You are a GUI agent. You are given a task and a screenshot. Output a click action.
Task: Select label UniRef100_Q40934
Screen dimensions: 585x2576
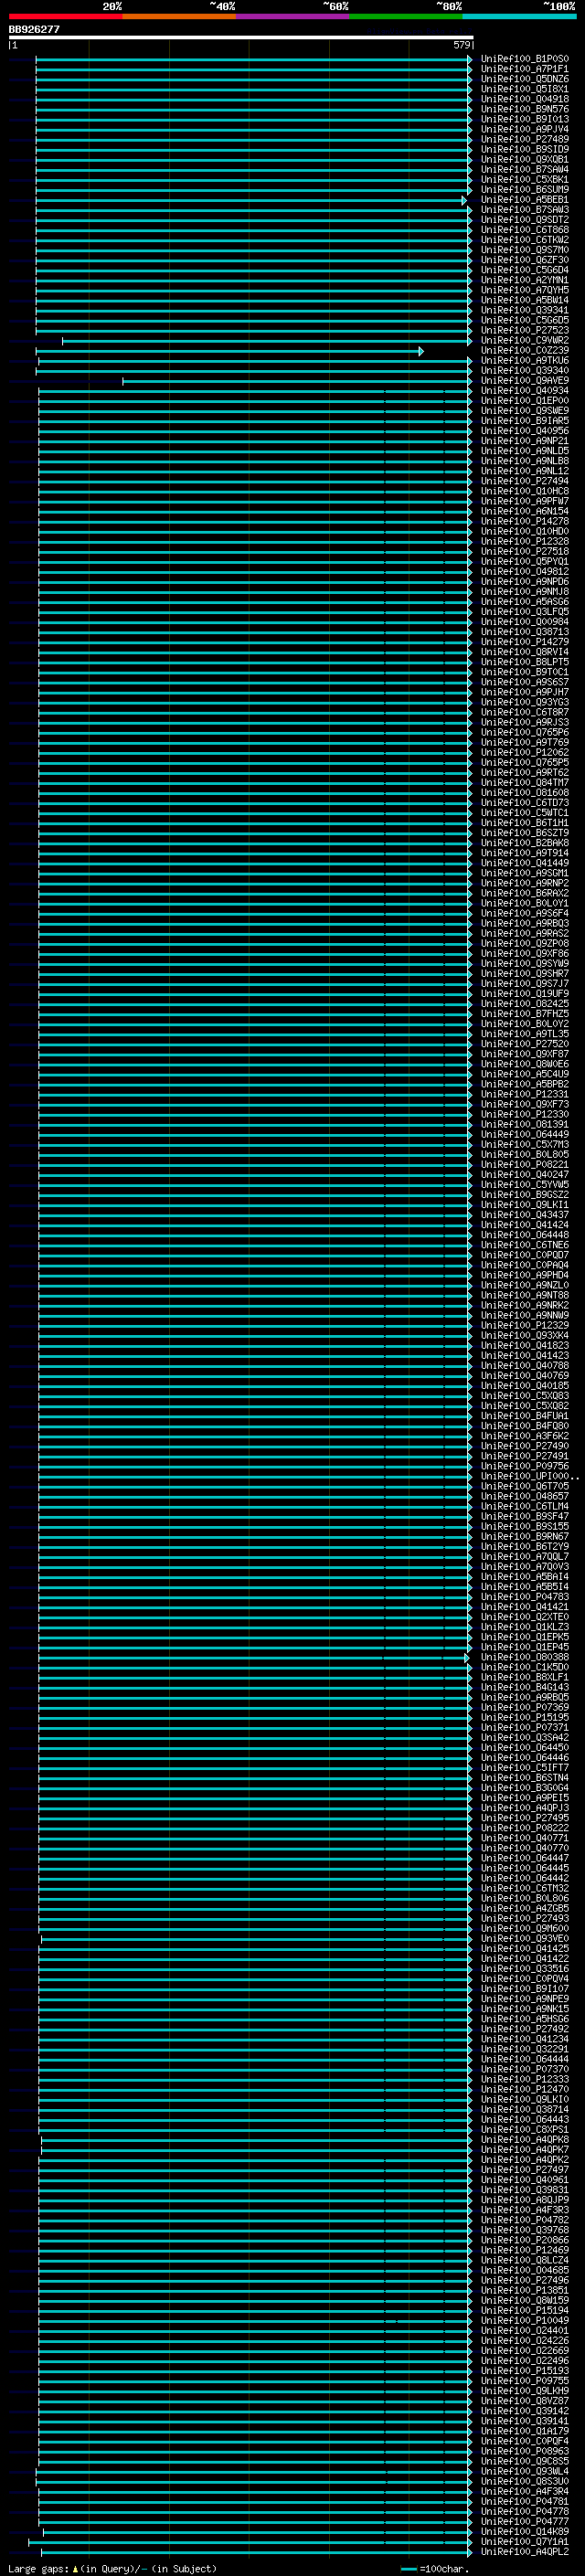point(524,391)
